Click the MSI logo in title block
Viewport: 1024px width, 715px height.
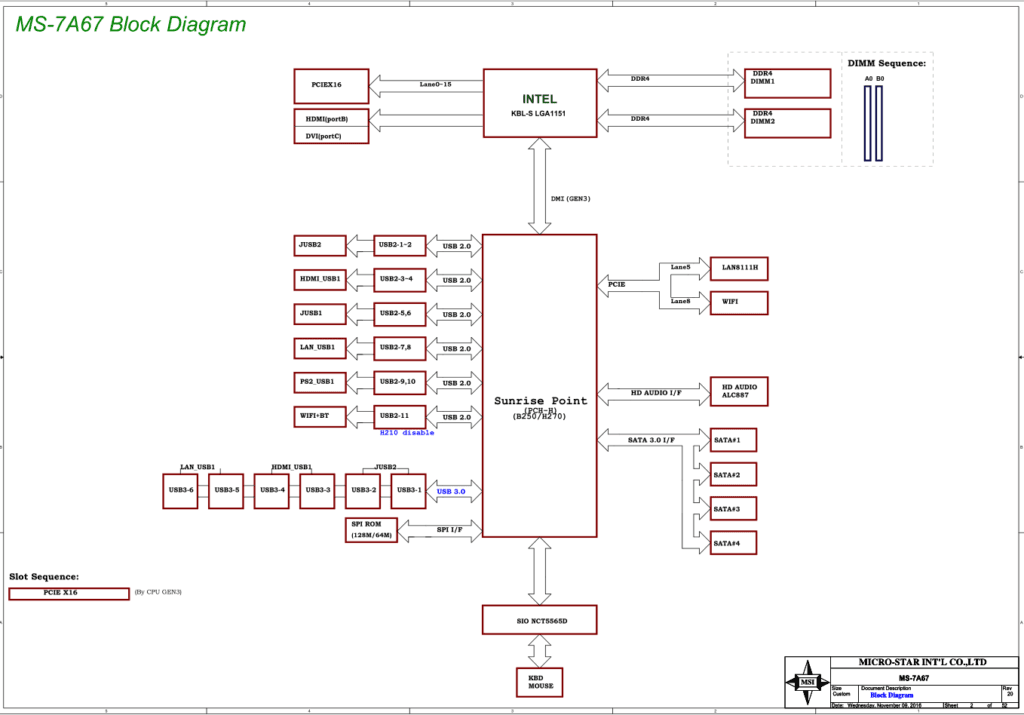click(807, 682)
